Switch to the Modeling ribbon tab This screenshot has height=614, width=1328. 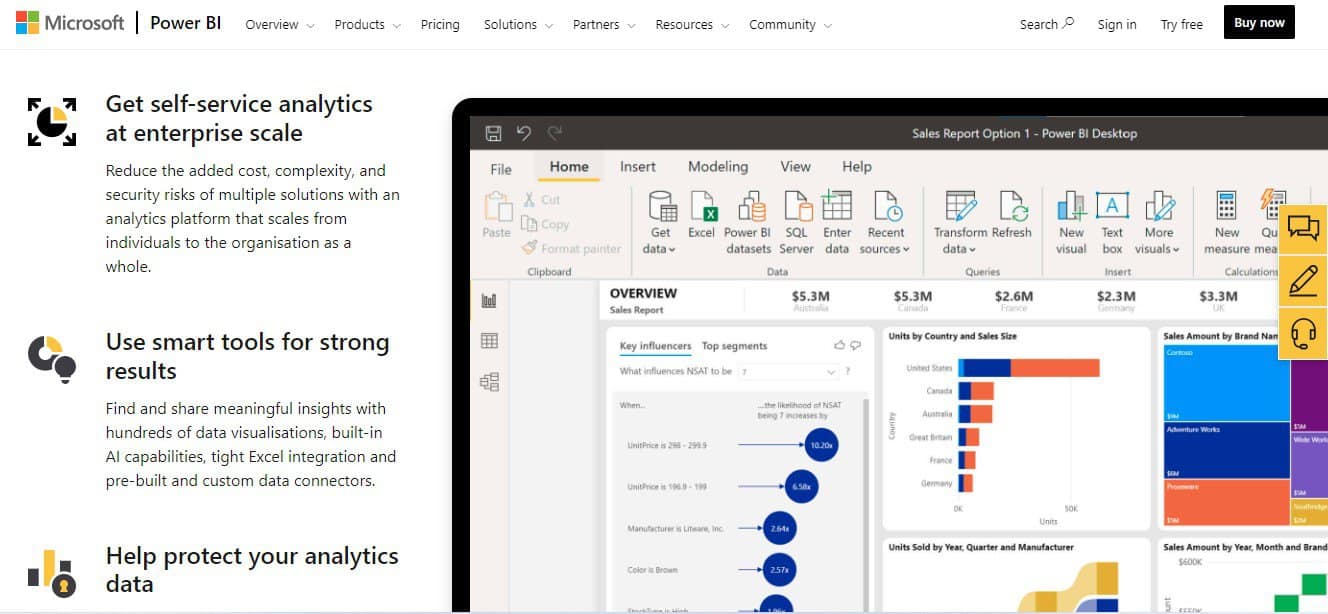pyautogui.click(x=718, y=167)
